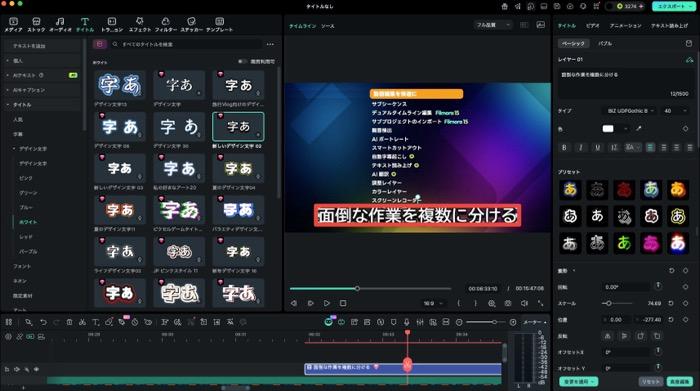Set text alignment to center

[664, 147]
